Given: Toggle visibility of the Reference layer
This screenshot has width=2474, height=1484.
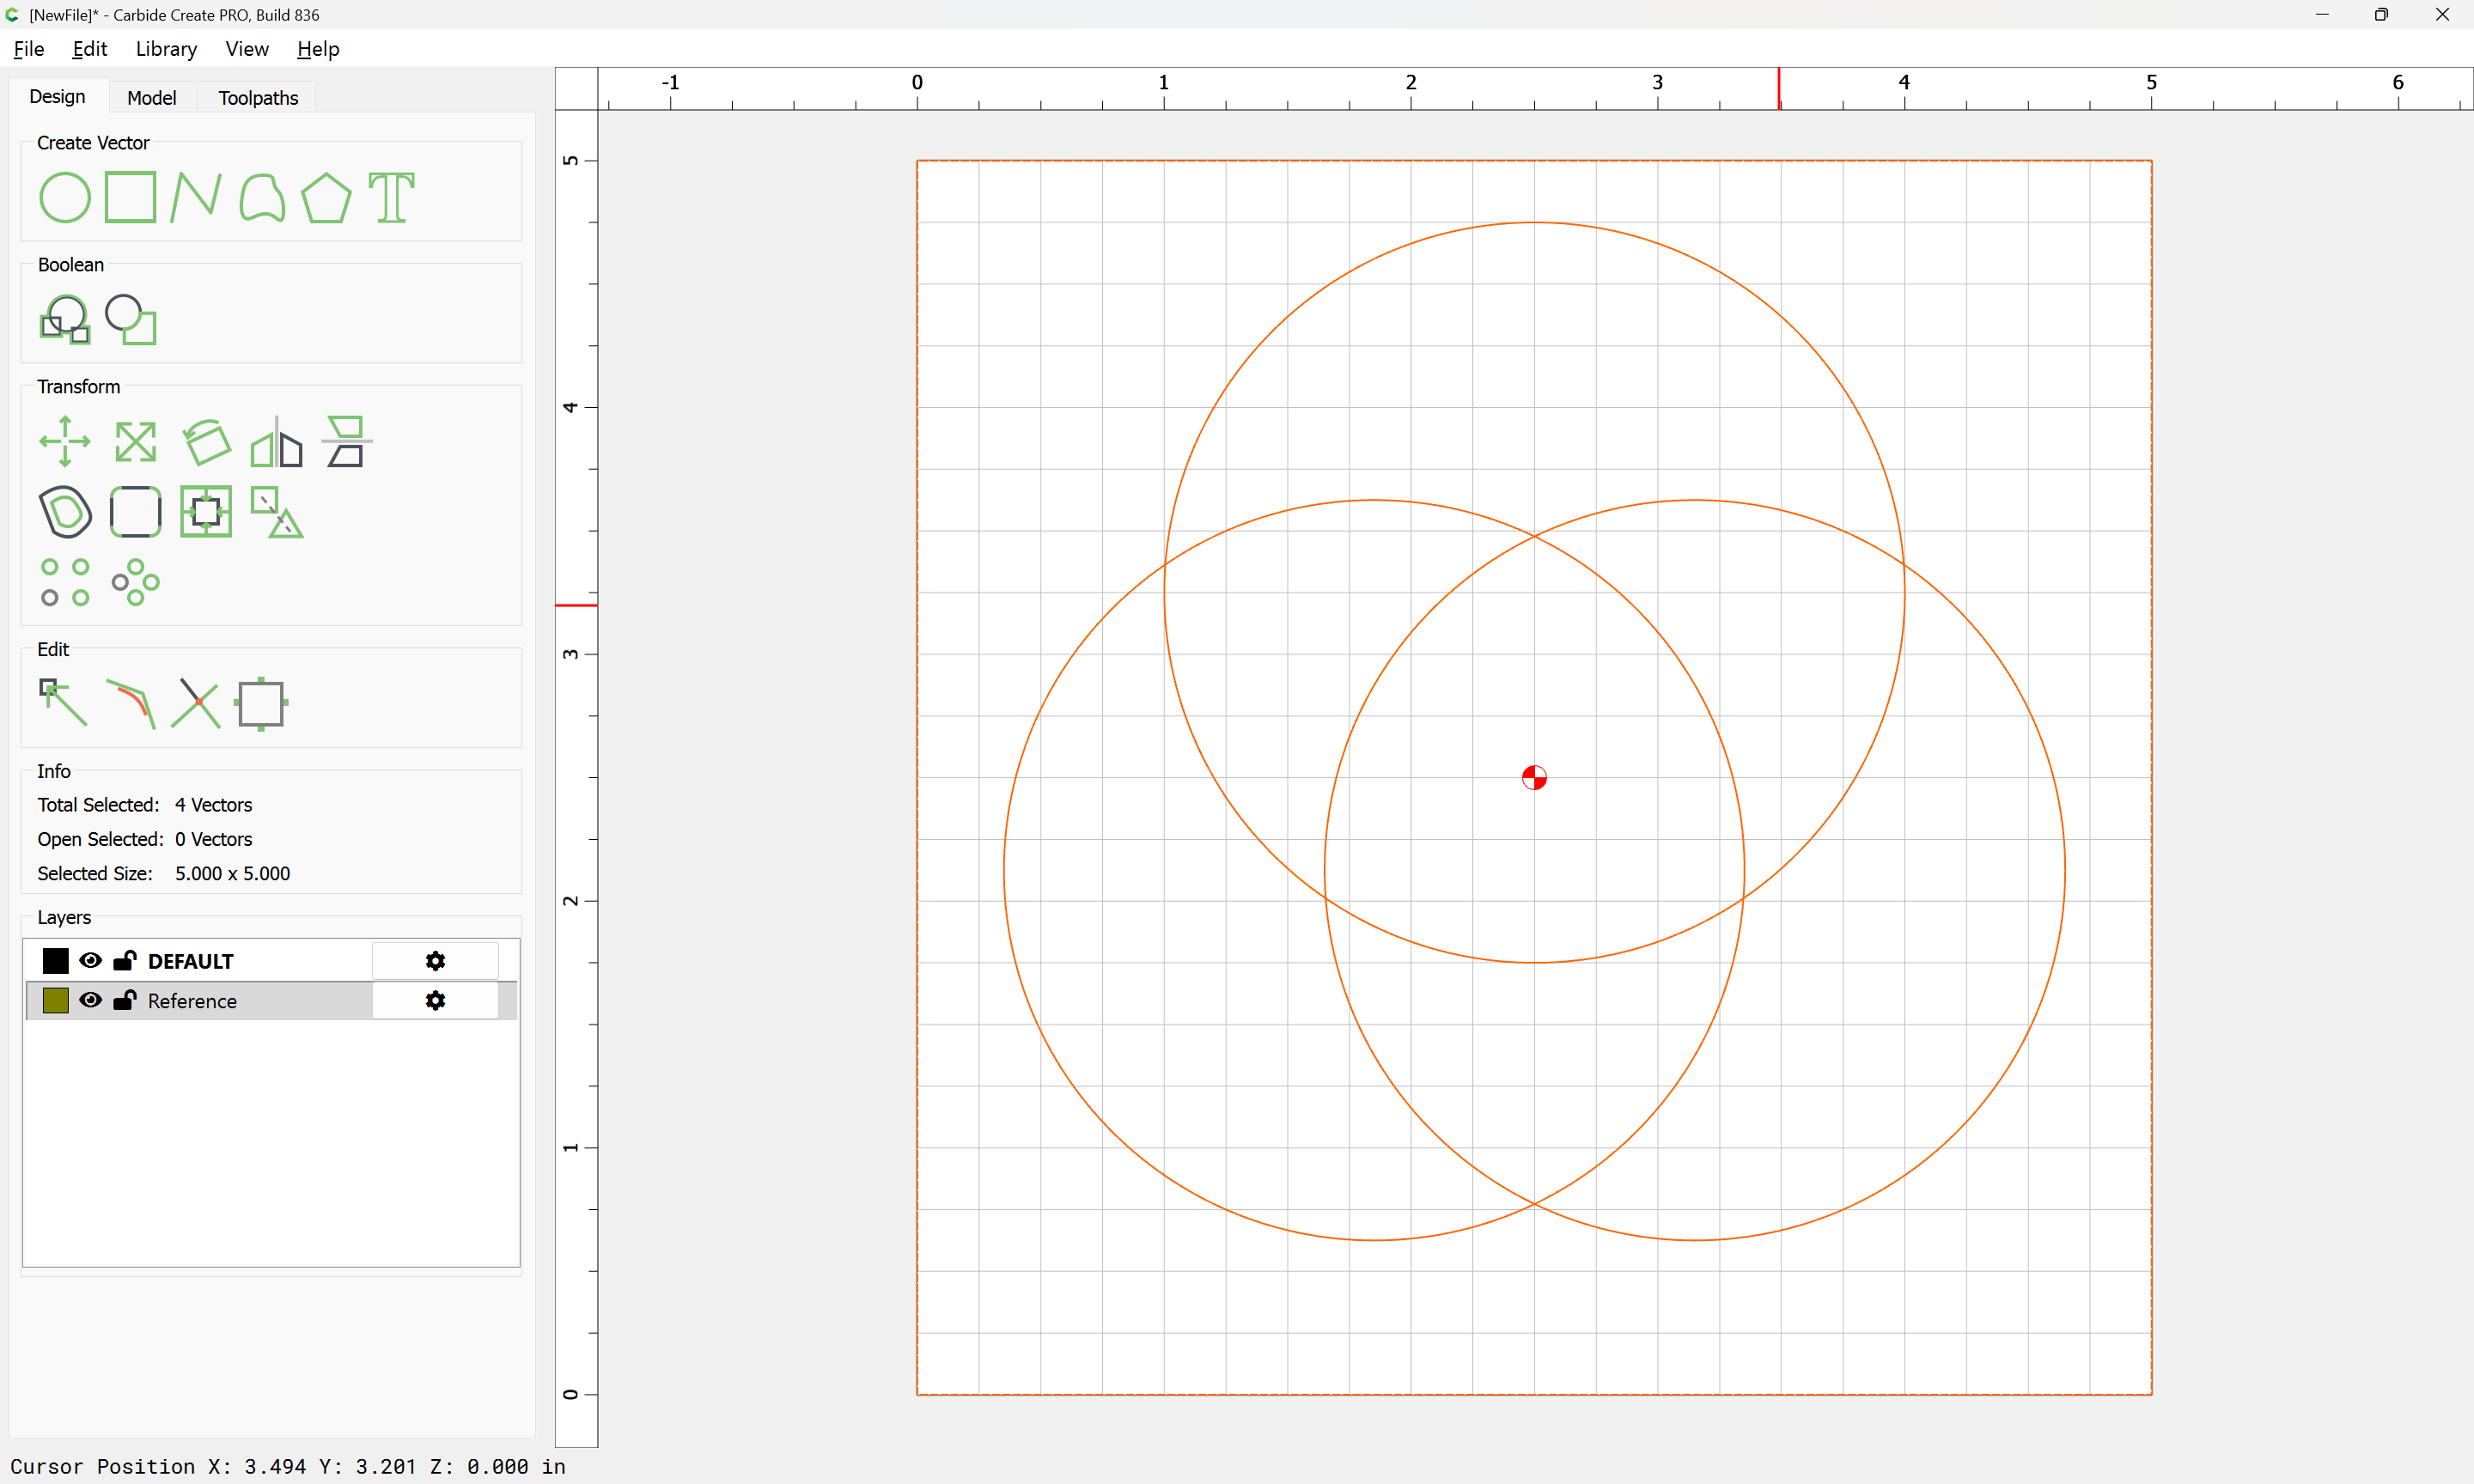Looking at the screenshot, I should coord(90,1000).
